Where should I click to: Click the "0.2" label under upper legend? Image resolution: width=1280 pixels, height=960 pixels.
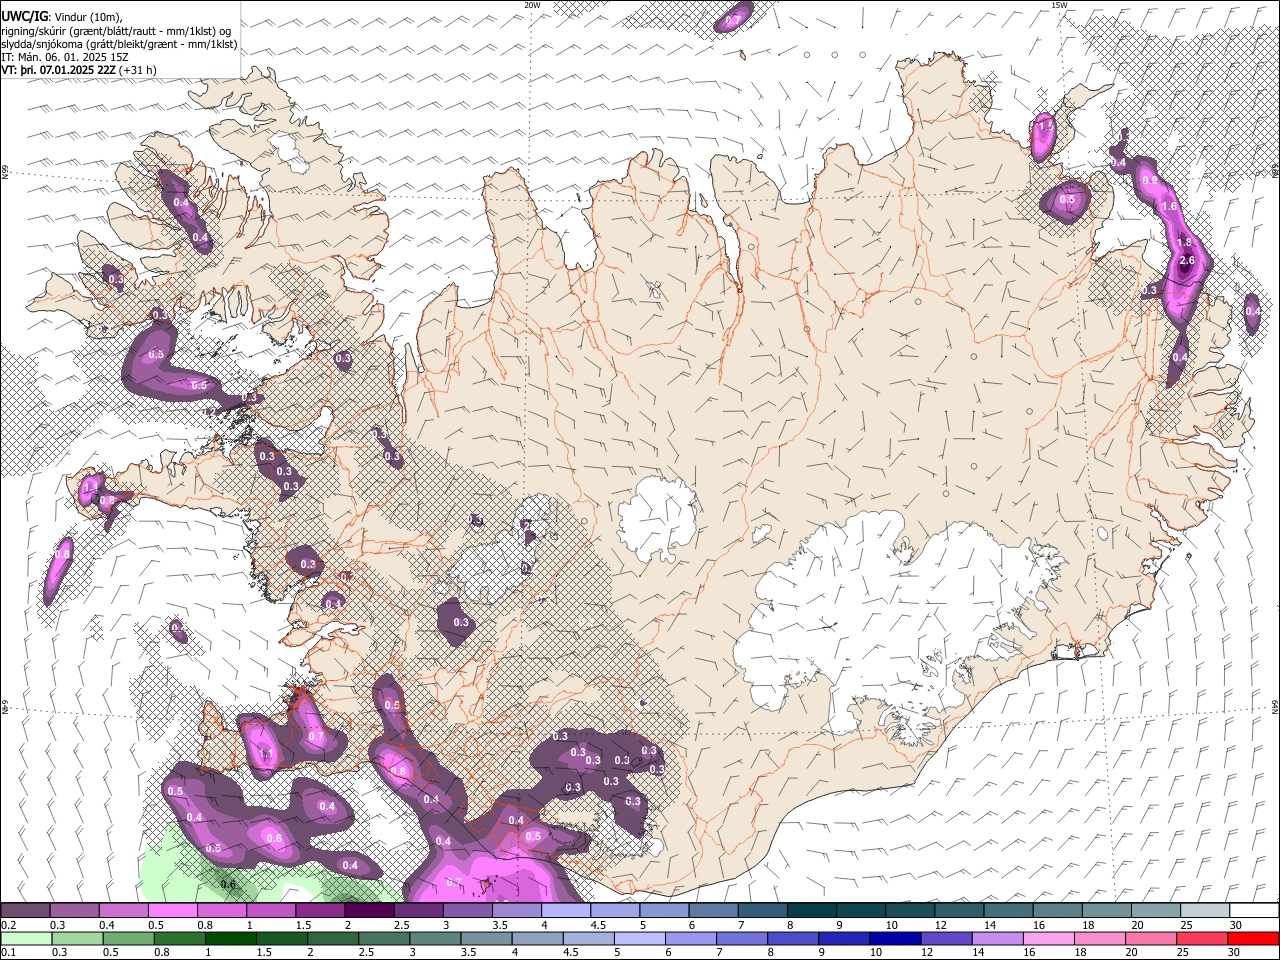pos(8,925)
